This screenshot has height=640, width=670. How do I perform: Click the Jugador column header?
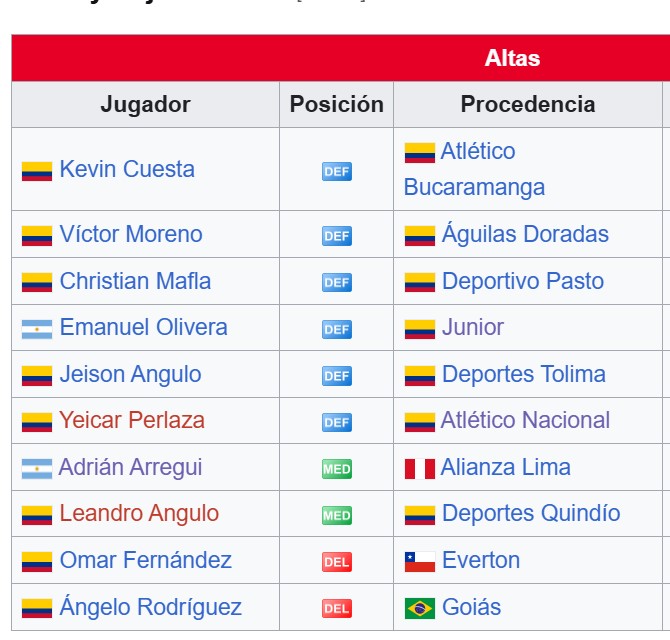point(145,104)
